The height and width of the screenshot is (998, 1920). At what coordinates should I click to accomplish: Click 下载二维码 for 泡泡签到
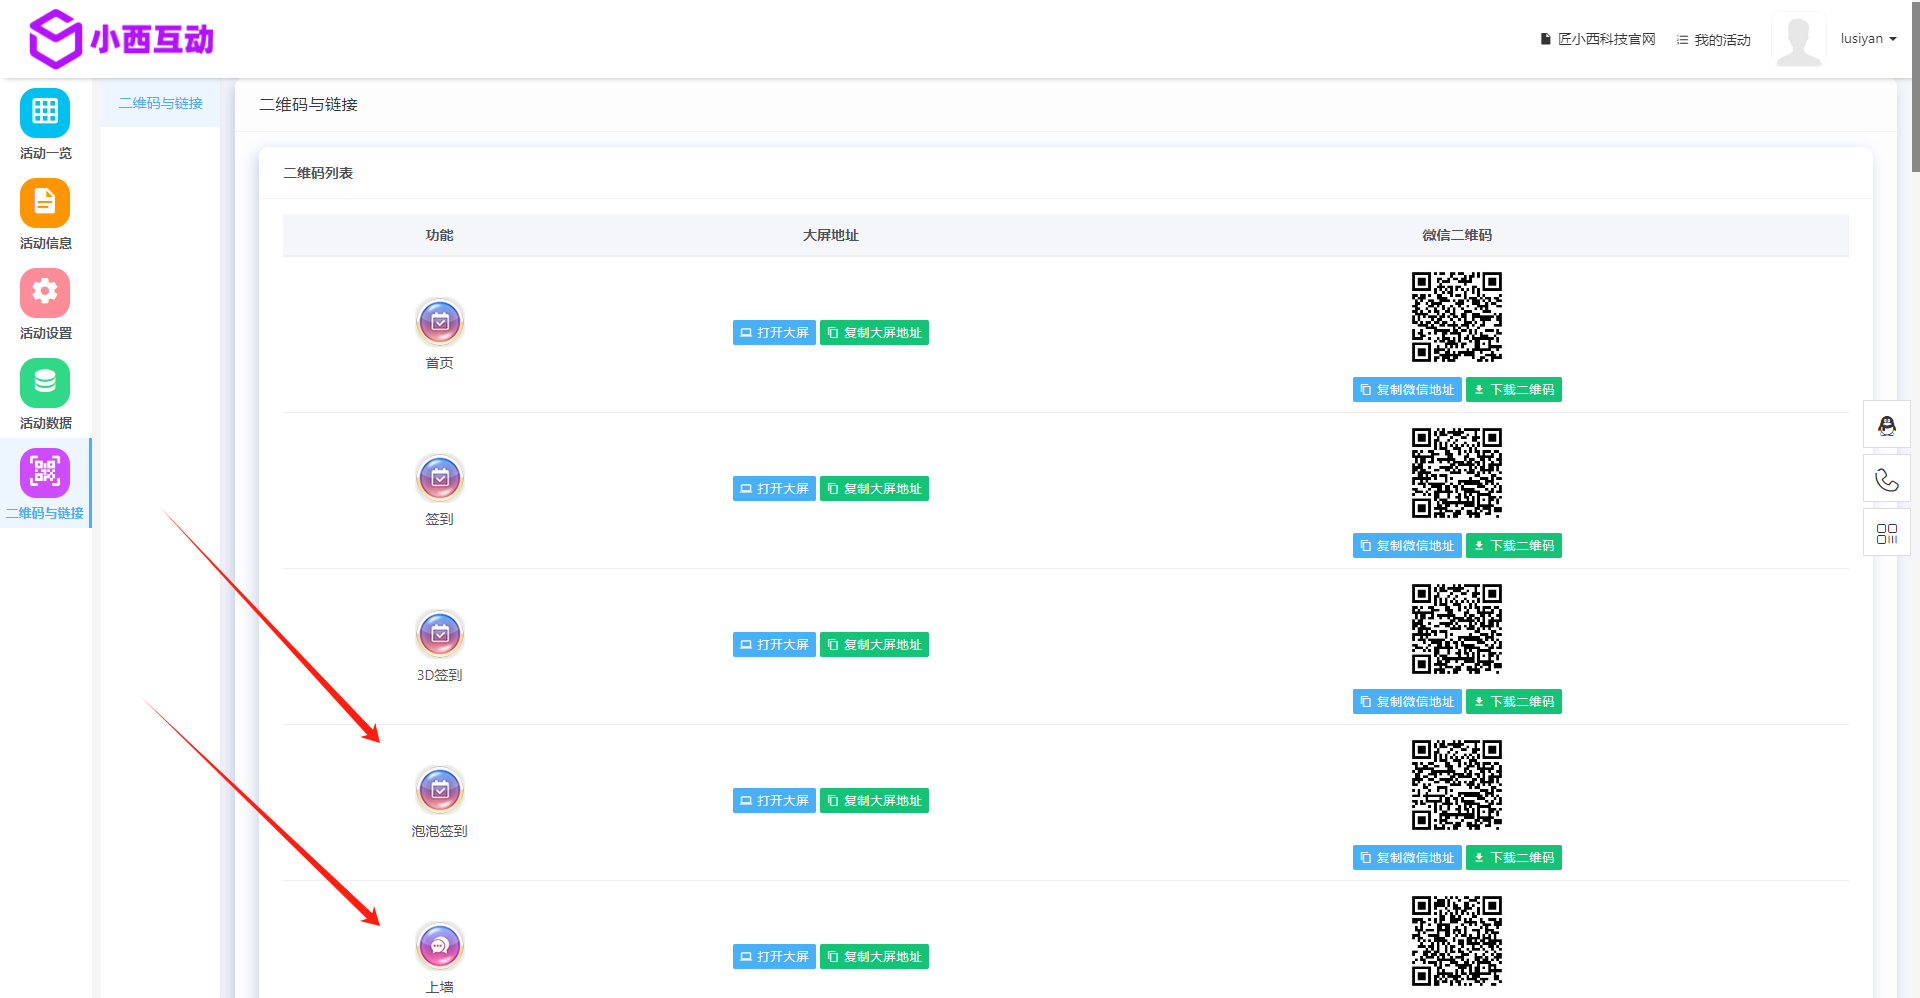click(x=1514, y=858)
